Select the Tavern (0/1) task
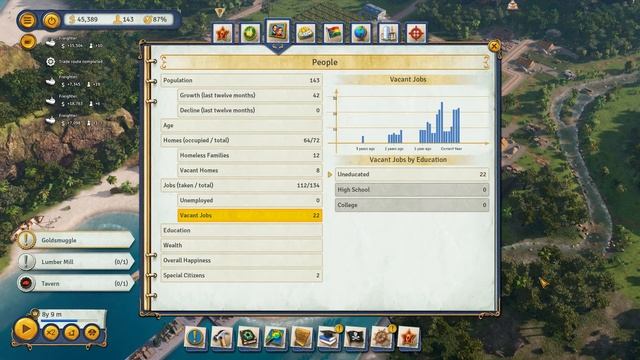 click(76, 283)
